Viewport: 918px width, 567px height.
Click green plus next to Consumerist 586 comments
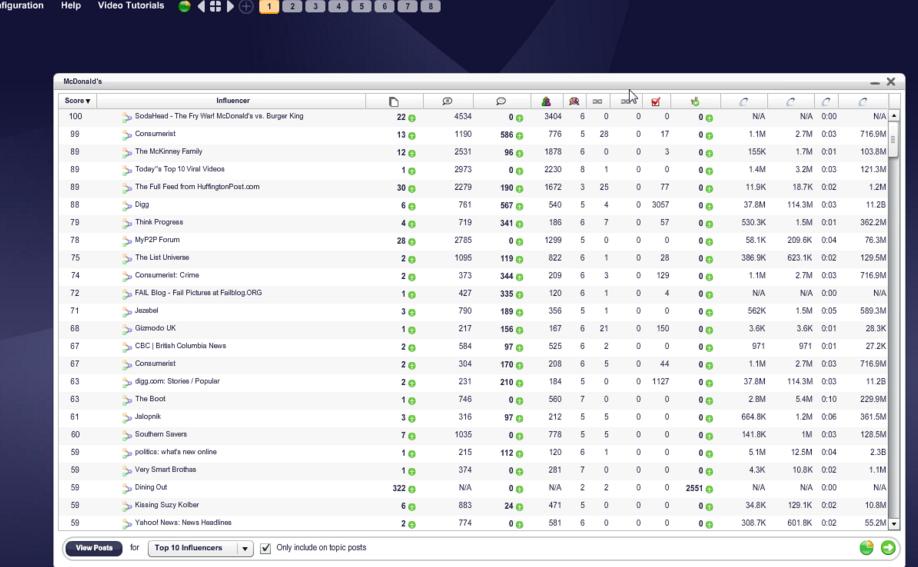519,135
